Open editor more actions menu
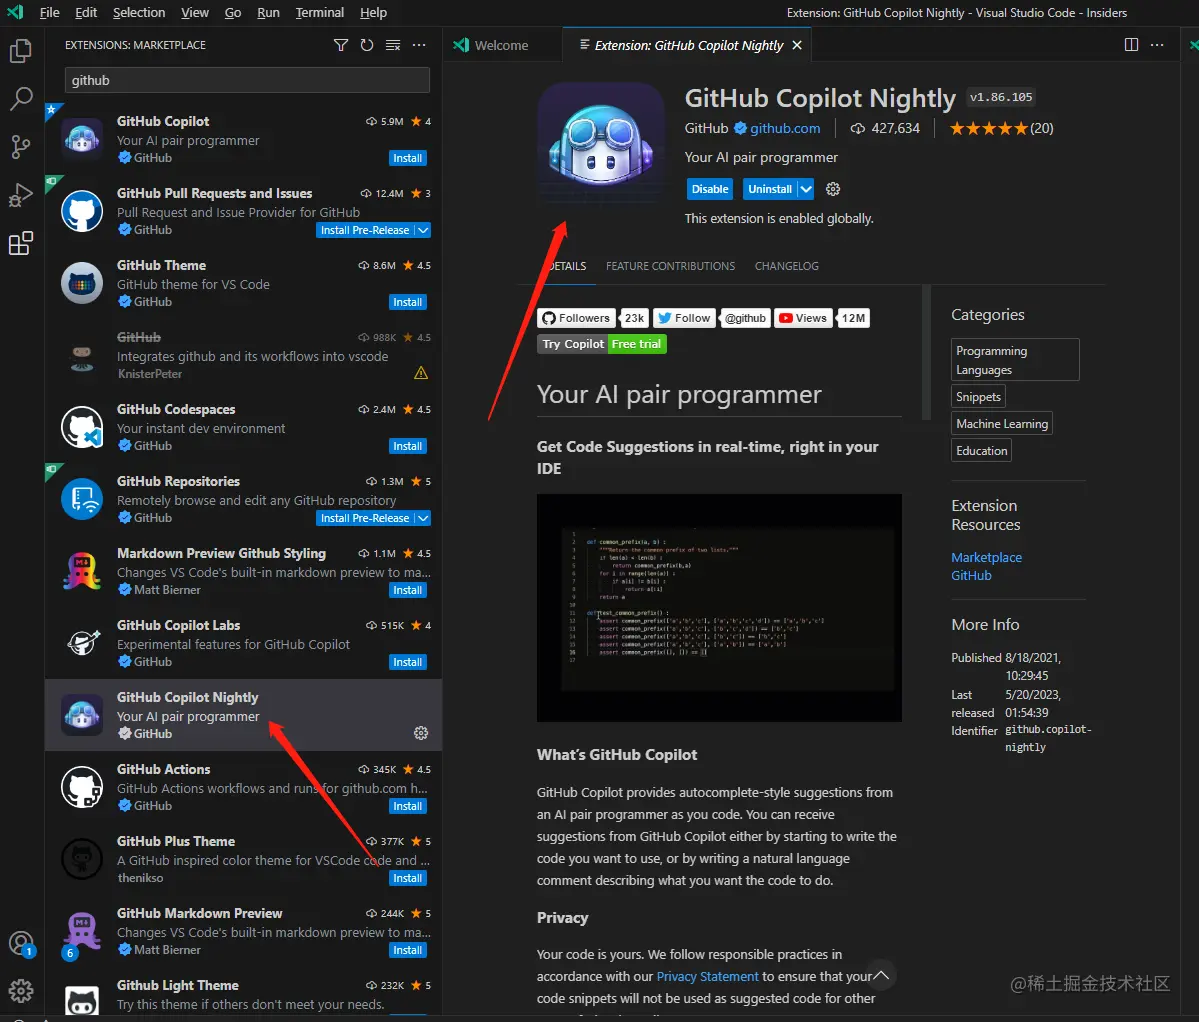 [1157, 45]
